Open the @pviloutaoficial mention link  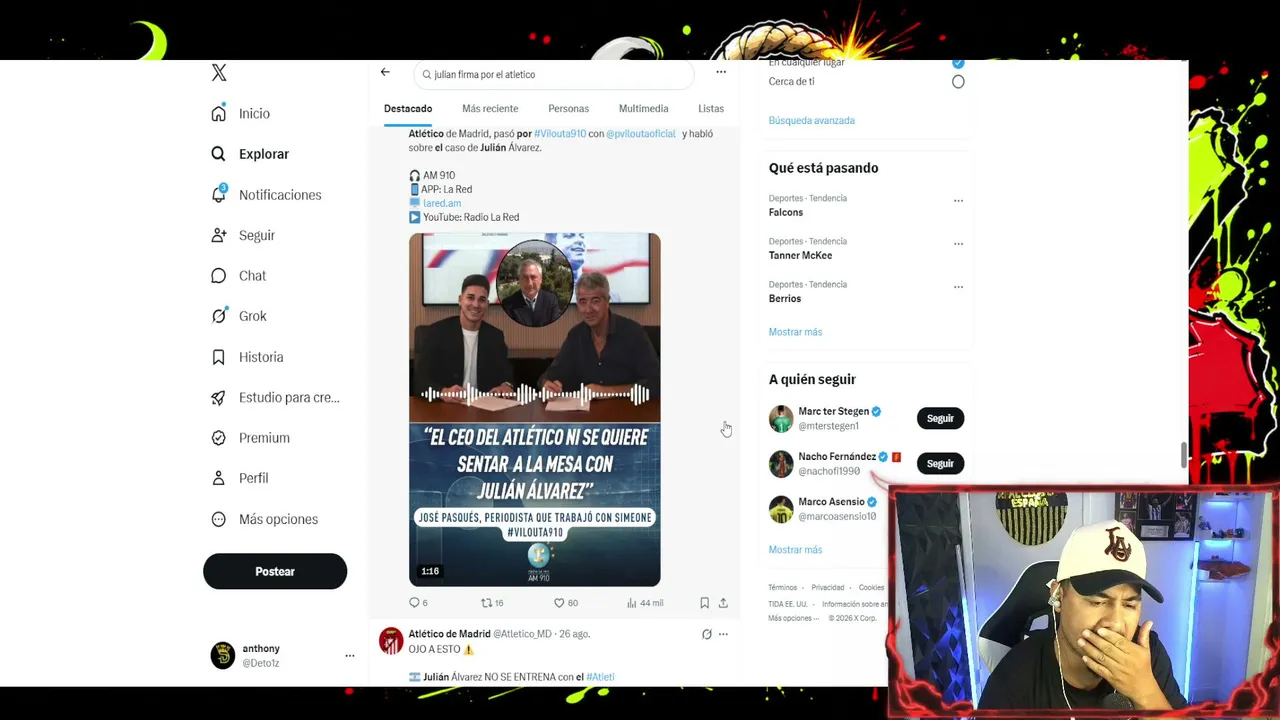click(641, 134)
